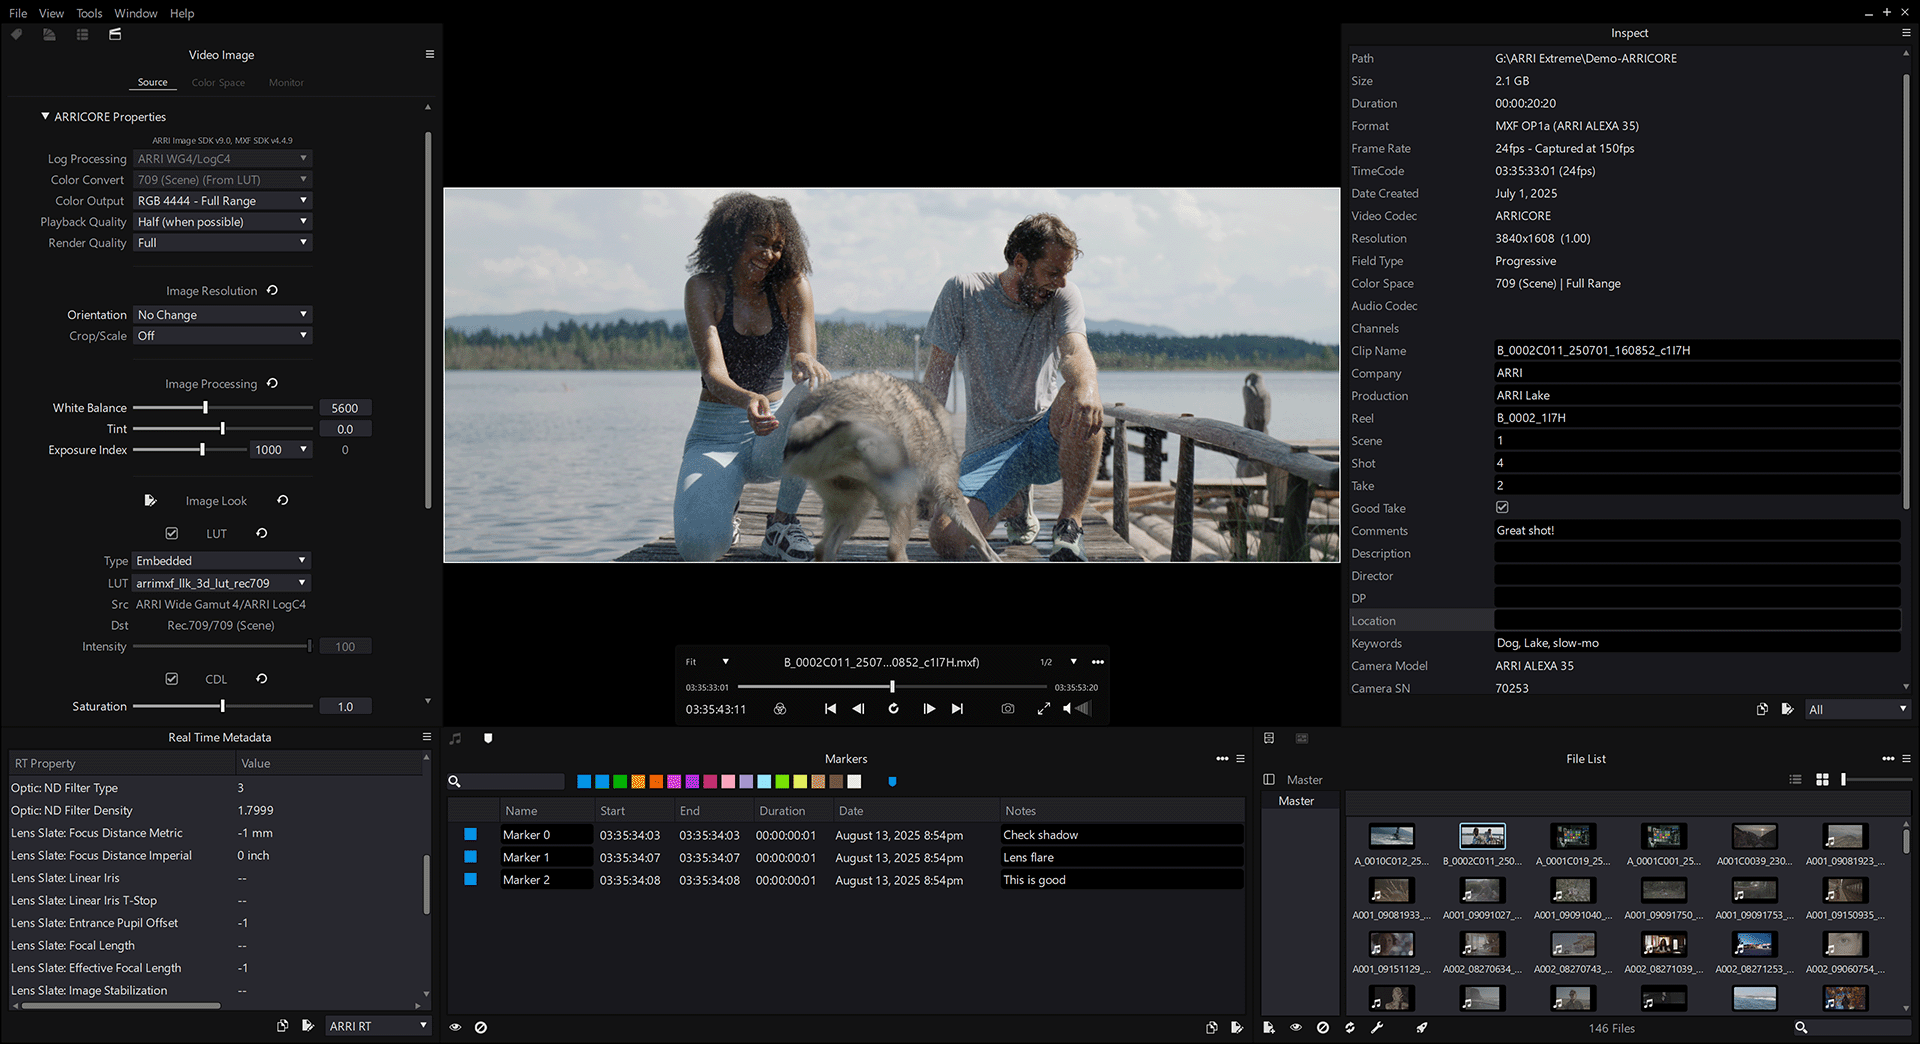Collapse the ARRICORE Properties section

pyautogui.click(x=45, y=117)
